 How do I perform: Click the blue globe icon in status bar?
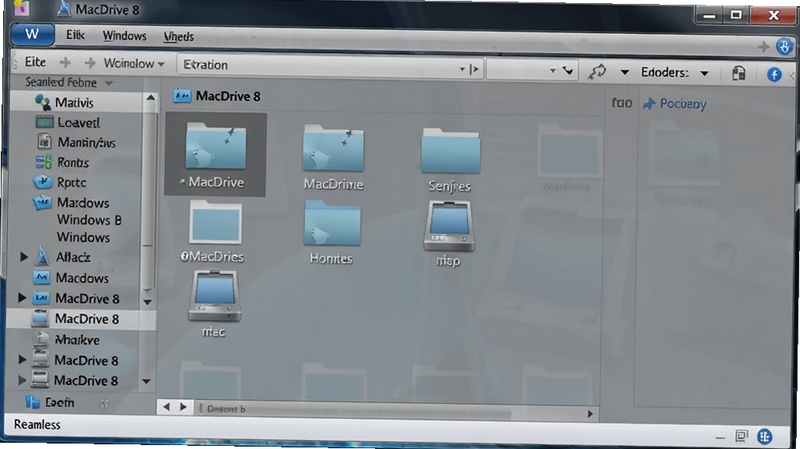764,436
